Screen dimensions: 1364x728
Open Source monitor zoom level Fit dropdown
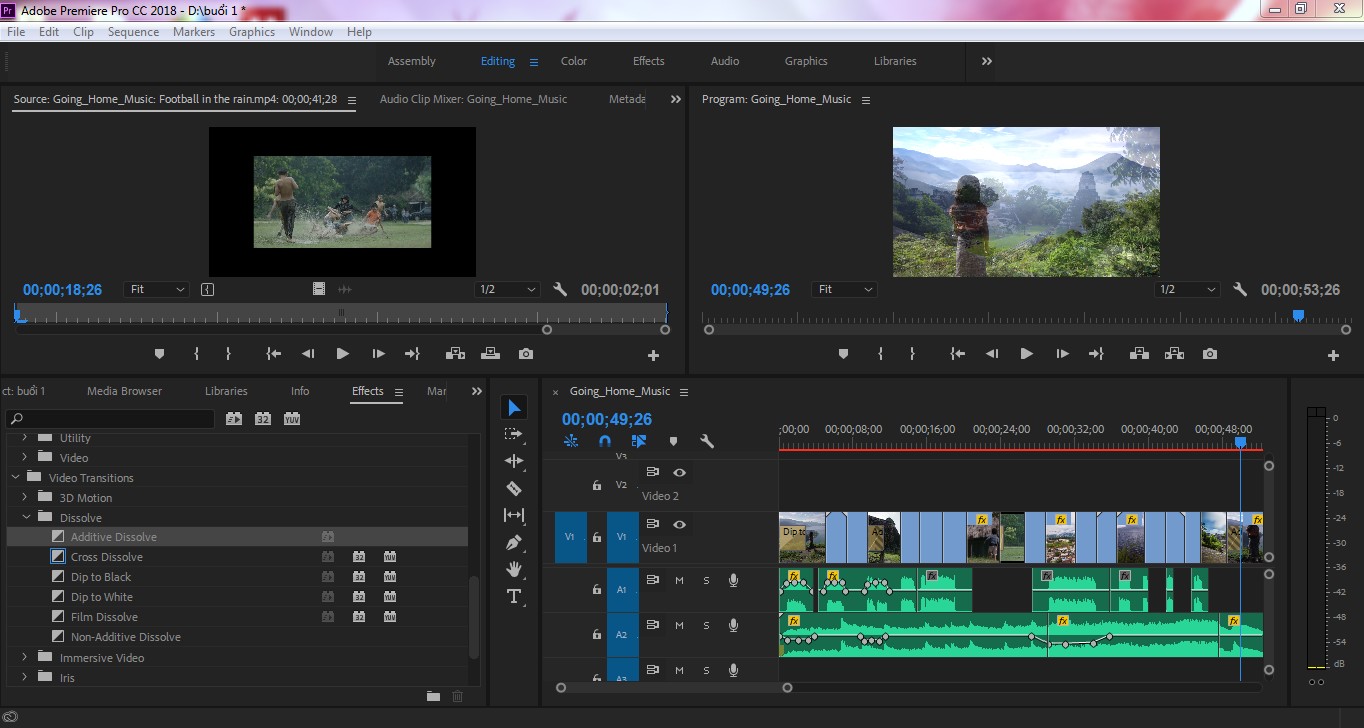157,289
